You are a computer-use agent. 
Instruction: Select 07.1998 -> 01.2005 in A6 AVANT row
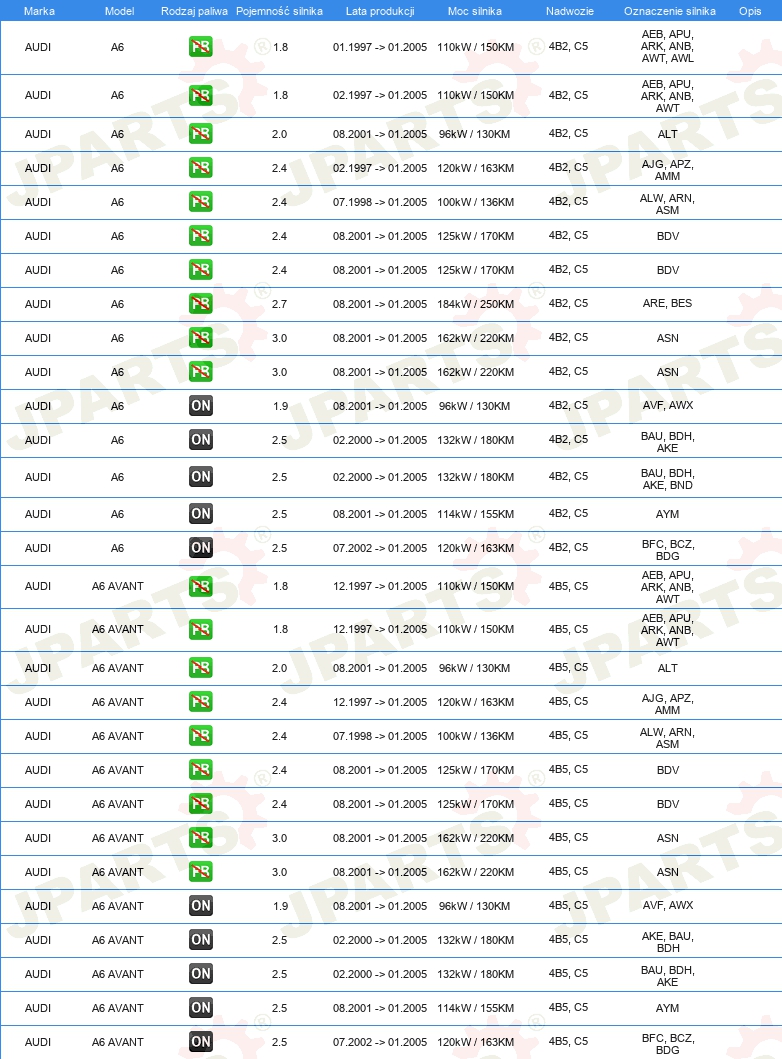pyautogui.click(x=380, y=735)
